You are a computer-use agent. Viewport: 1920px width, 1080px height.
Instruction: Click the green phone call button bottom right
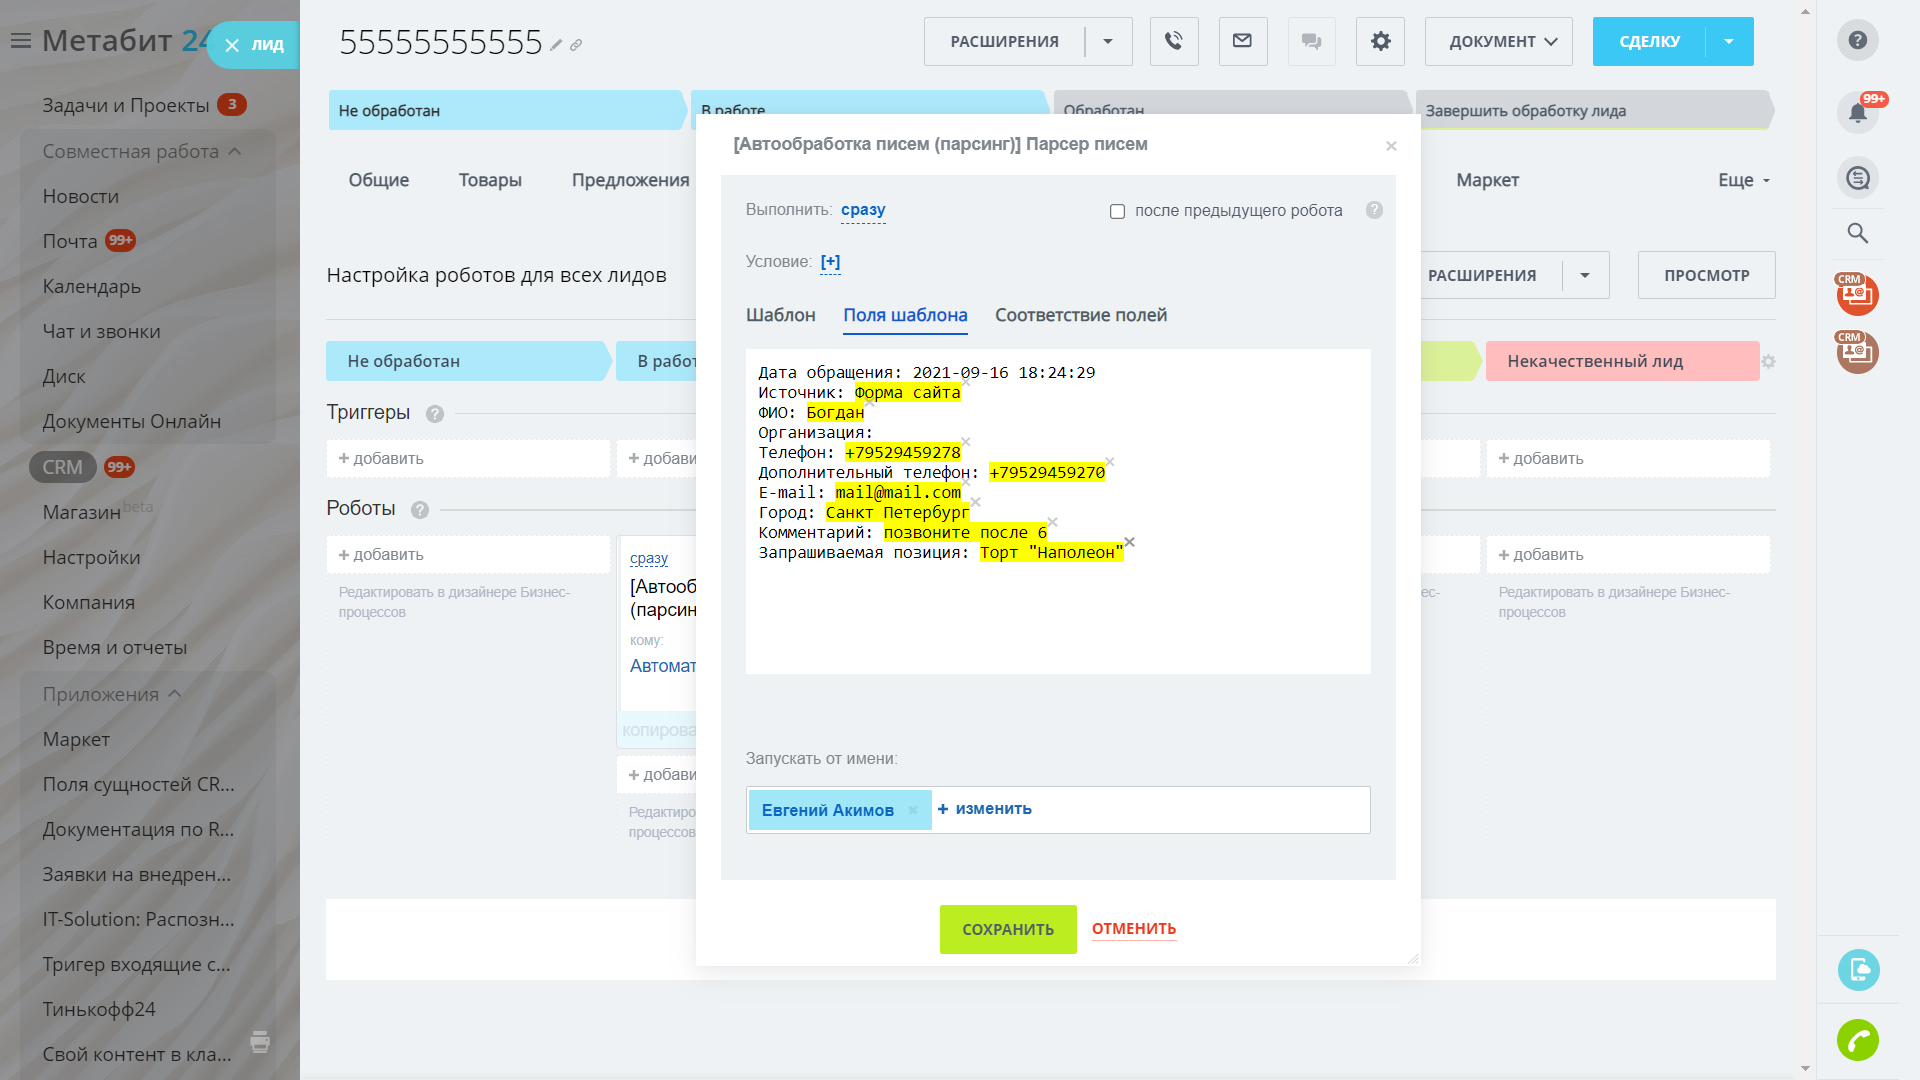coord(1857,1040)
